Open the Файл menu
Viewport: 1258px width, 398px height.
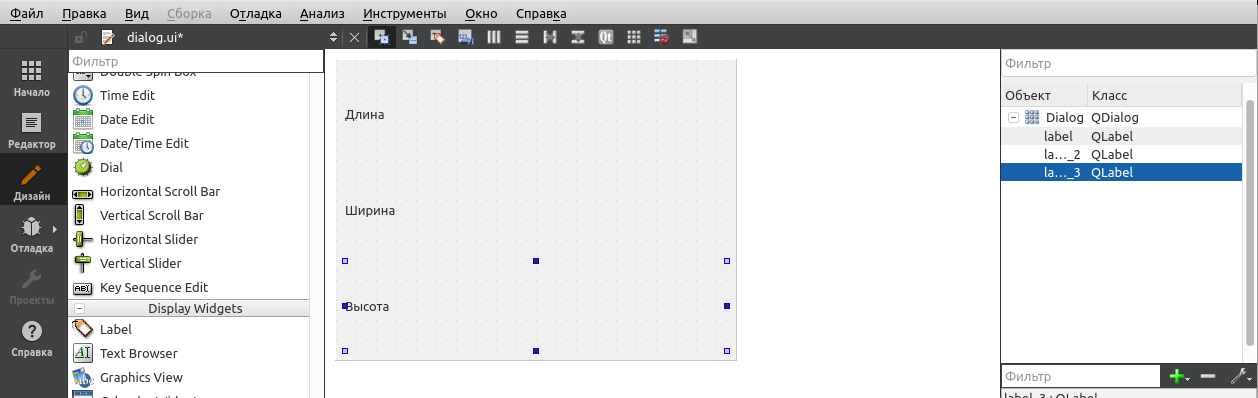click(26, 13)
